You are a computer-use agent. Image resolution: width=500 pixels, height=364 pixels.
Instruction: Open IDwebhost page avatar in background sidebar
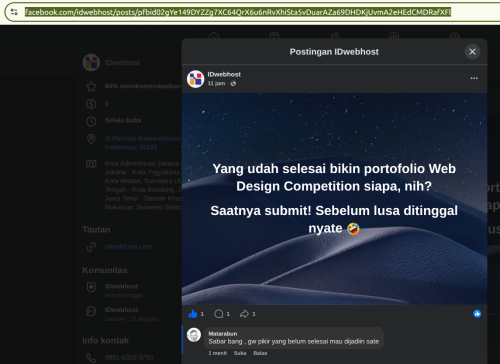(x=91, y=62)
